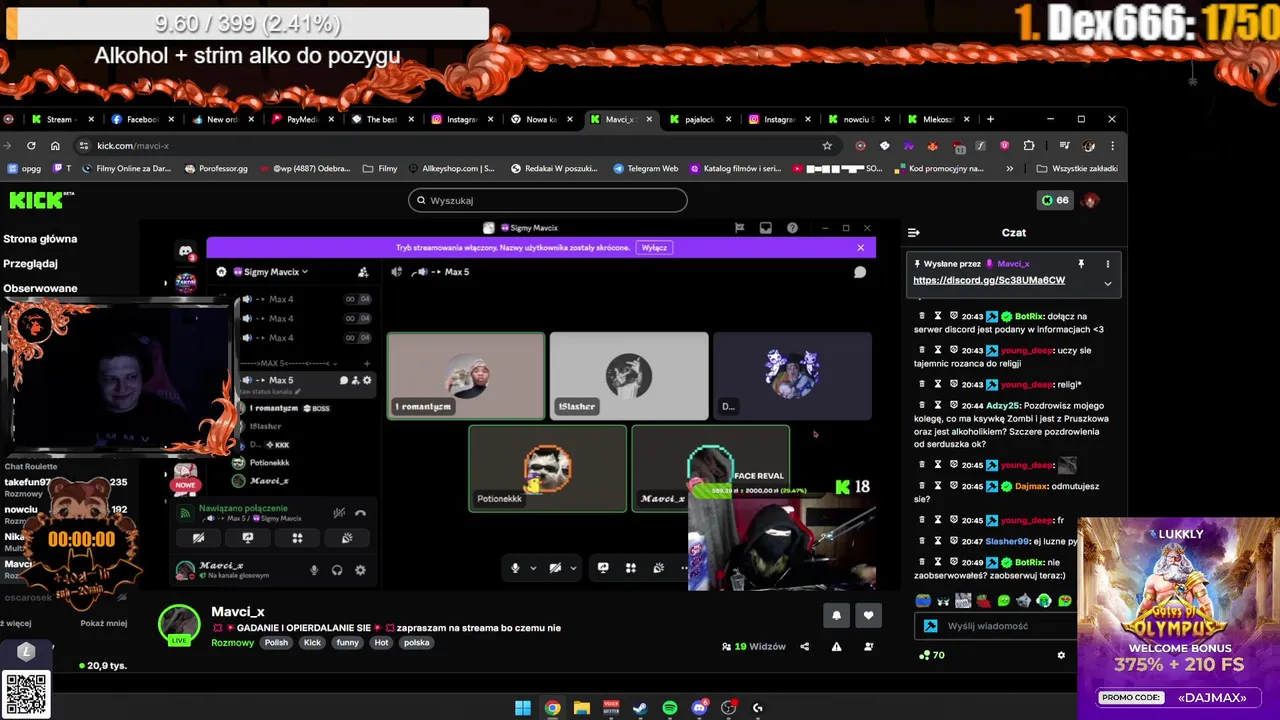Viewport: 1280px width, 720px height.
Task: Share the stream with share icon
Action: (x=804, y=647)
